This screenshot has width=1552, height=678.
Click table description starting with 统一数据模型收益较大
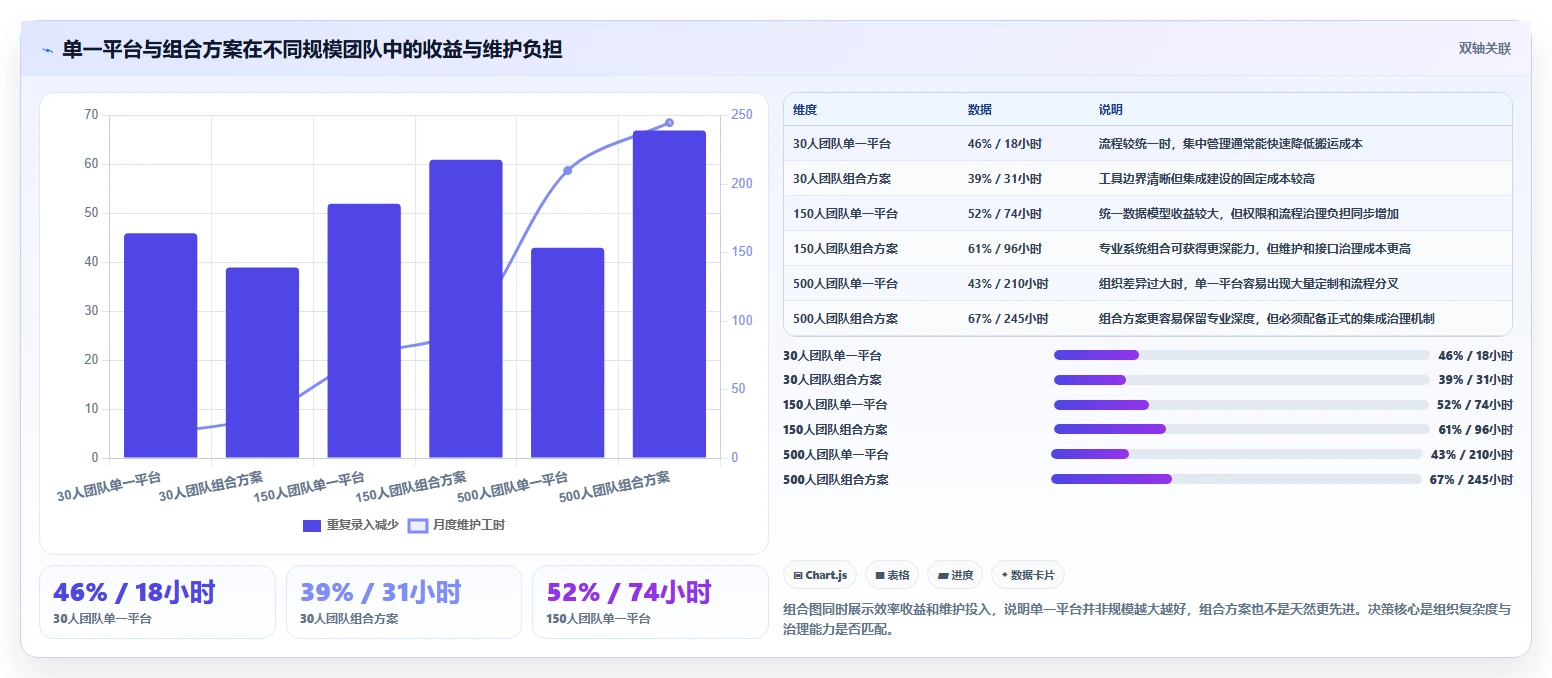[x=1249, y=214]
